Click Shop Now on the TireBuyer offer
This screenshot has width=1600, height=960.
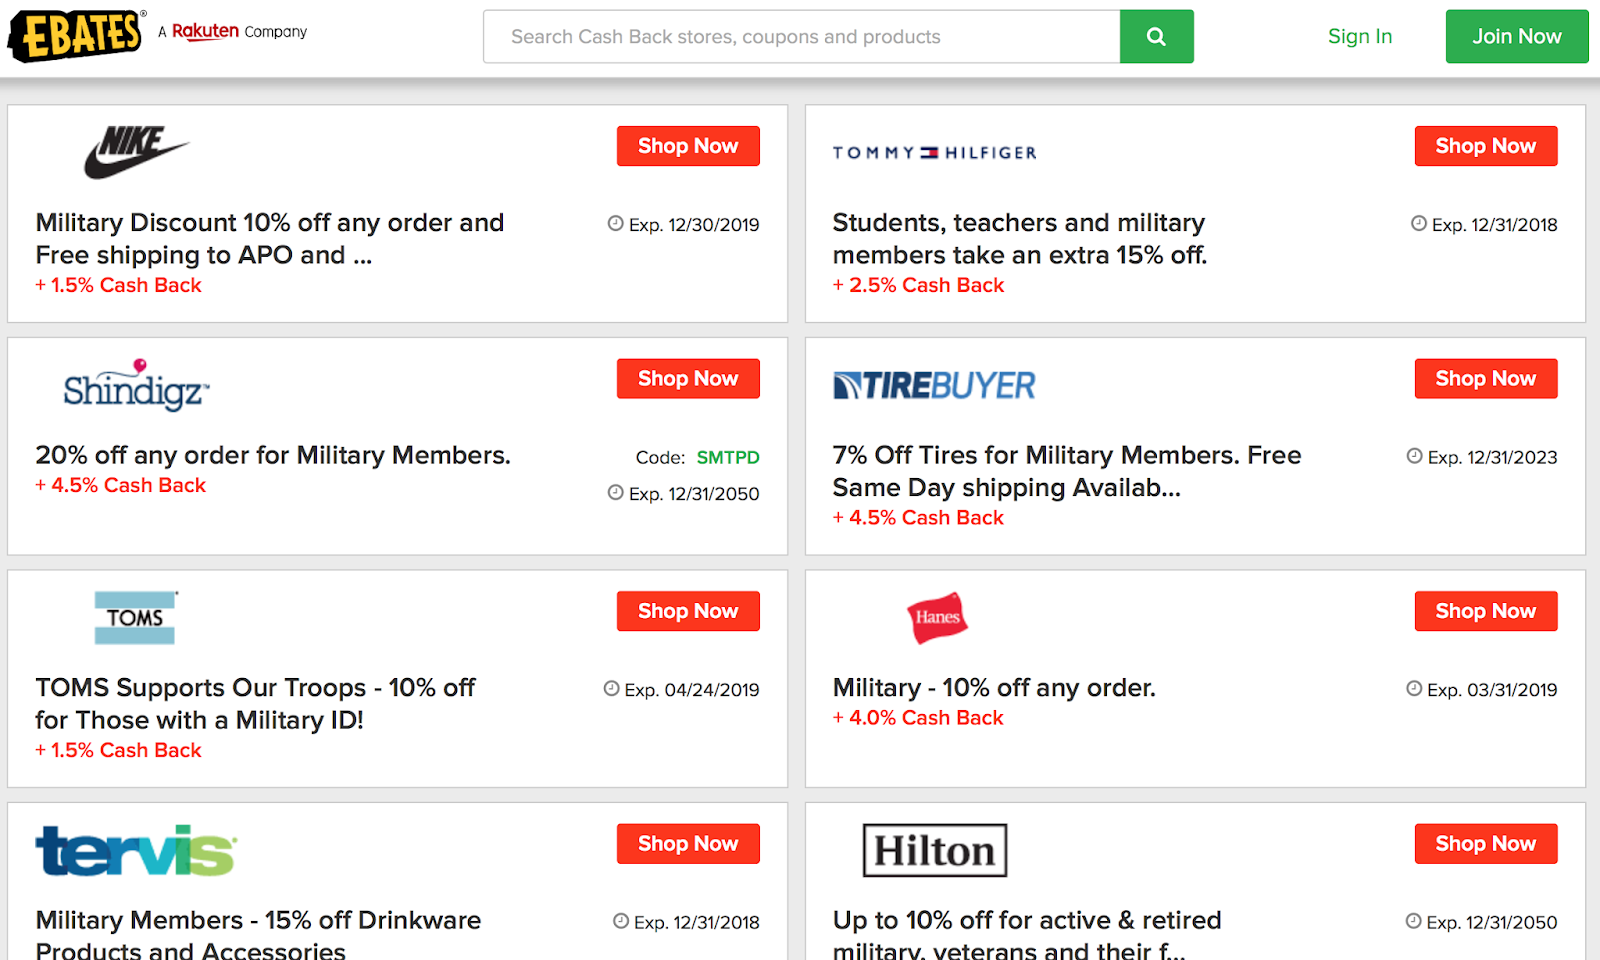(x=1485, y=378)
